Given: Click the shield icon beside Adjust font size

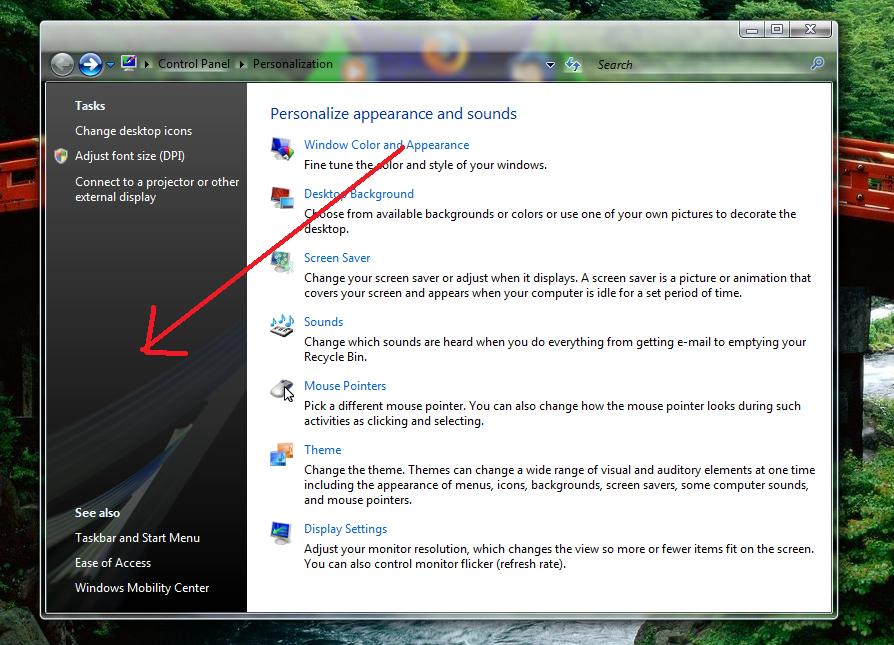Looking at the screenshot, I should pos(61,156).
